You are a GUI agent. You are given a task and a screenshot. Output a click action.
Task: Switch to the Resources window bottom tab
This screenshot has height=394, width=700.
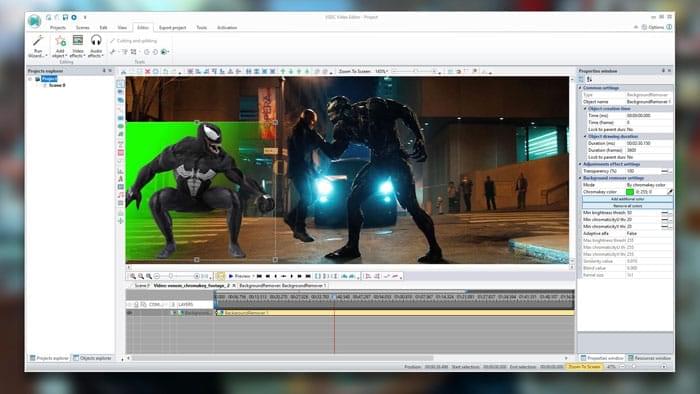650,358
